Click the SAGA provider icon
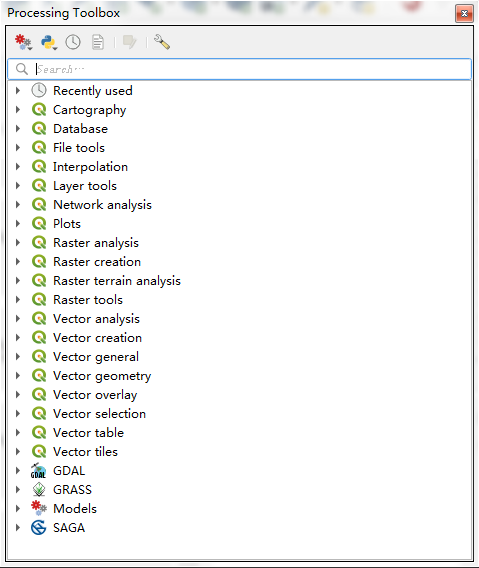The height and width of the screenshot is (568, 479). click(38, 527)
